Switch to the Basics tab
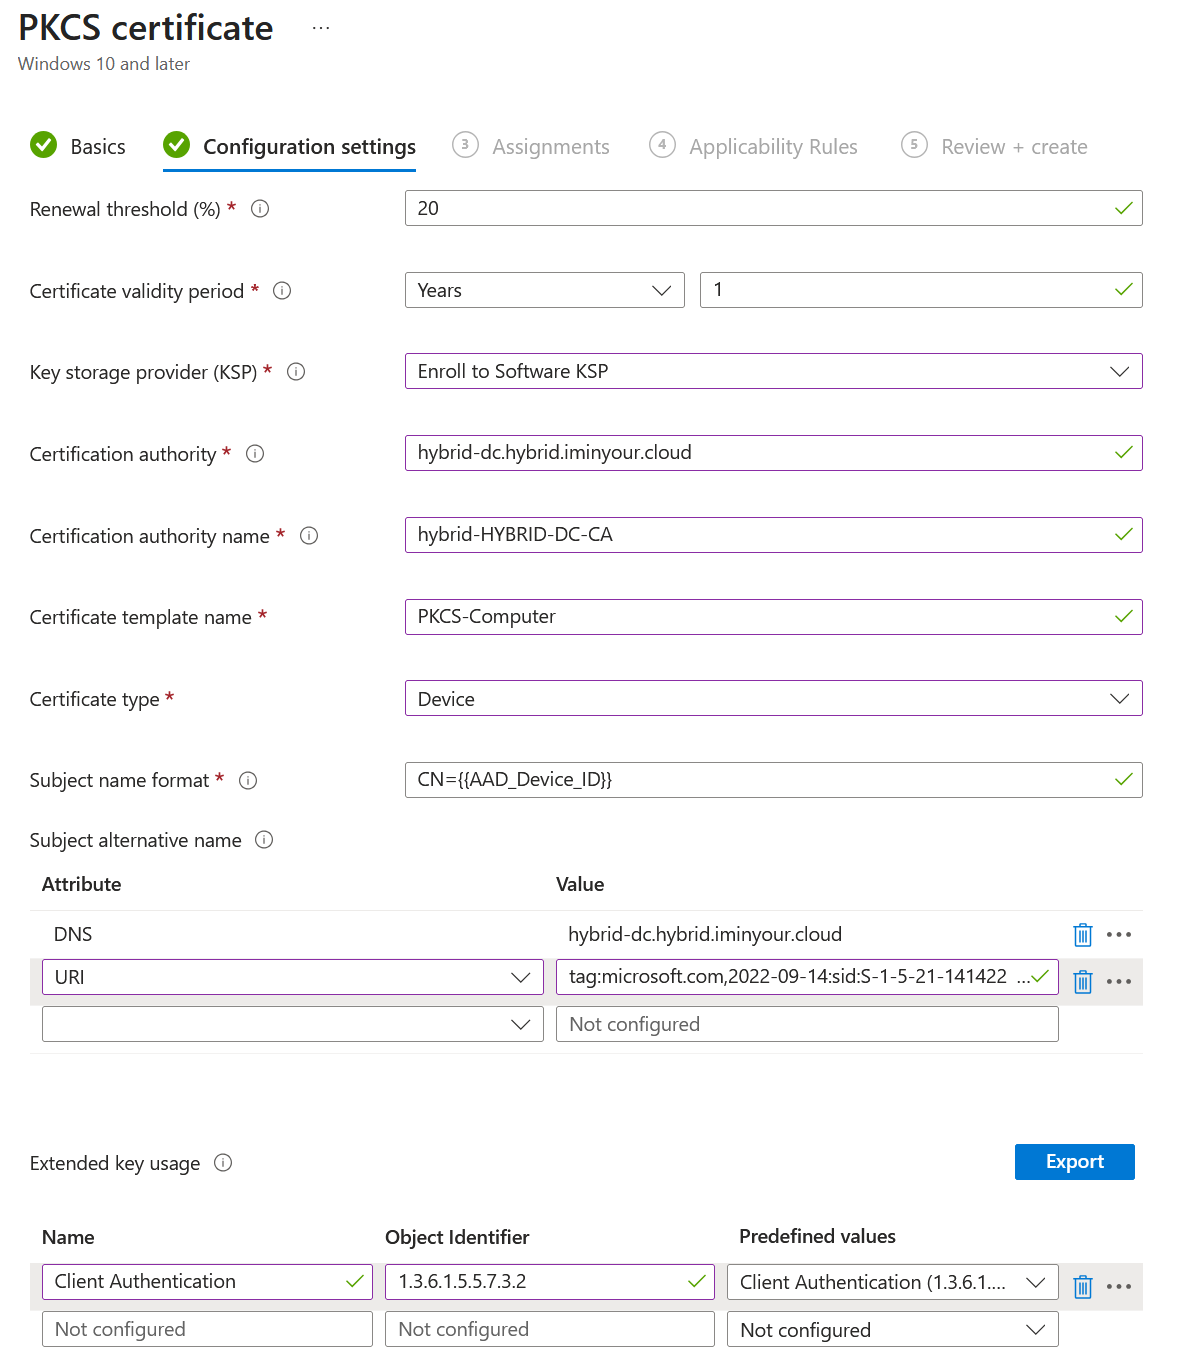This screenshot has height=1355, width=1199. click(x=96, y=146)
